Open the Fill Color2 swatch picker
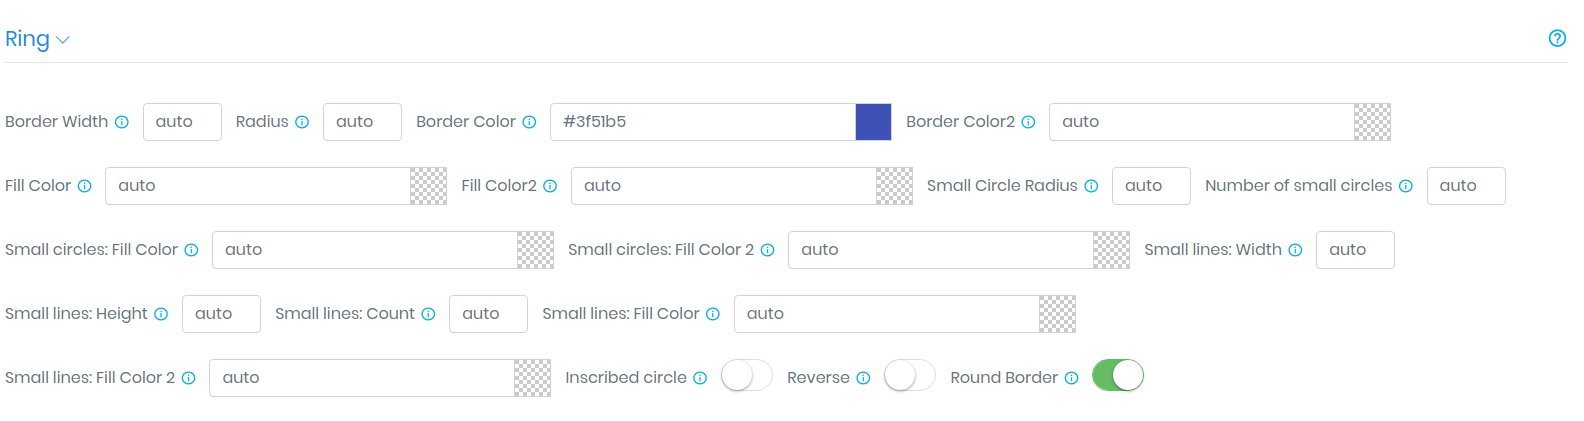Screen dimensions: 1584x421 click(x=894, y=186)
